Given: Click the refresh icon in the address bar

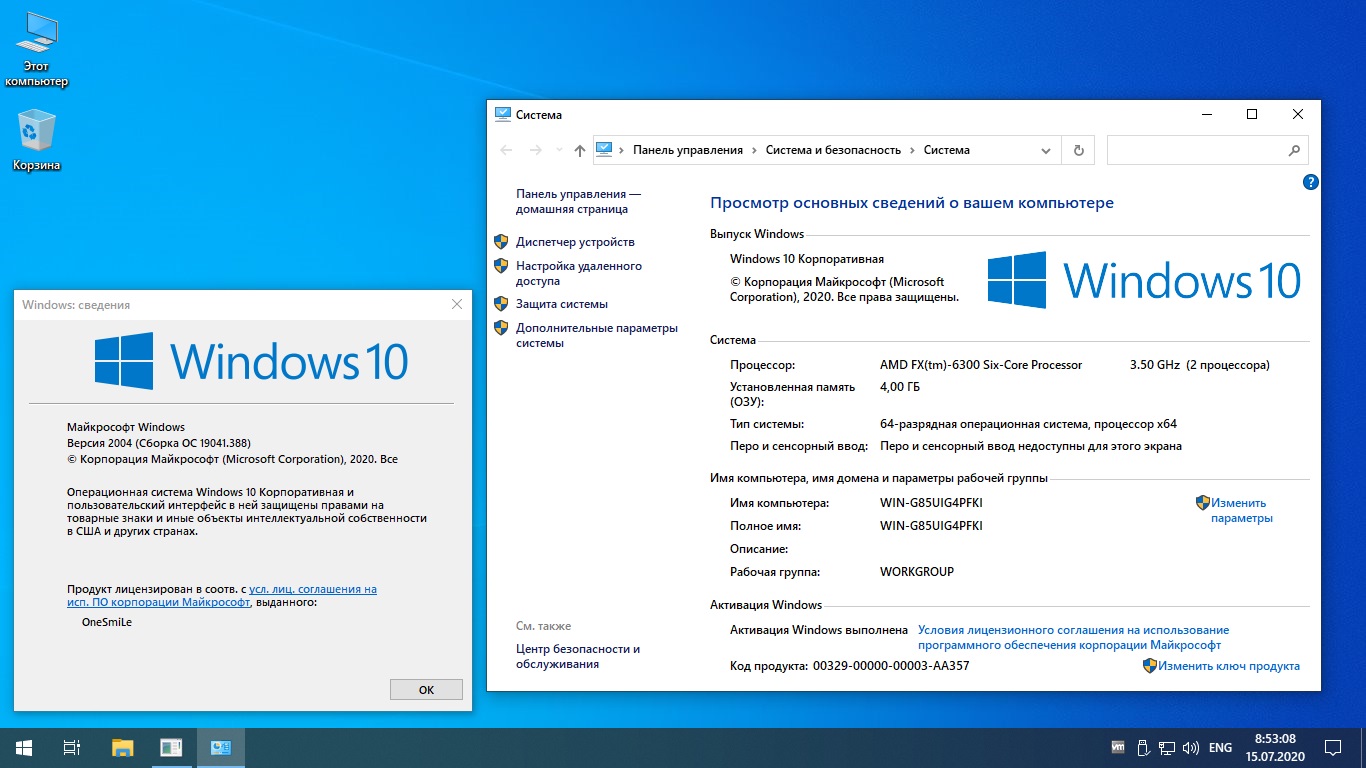Looking at the screenshot, I should point(1078,149).
